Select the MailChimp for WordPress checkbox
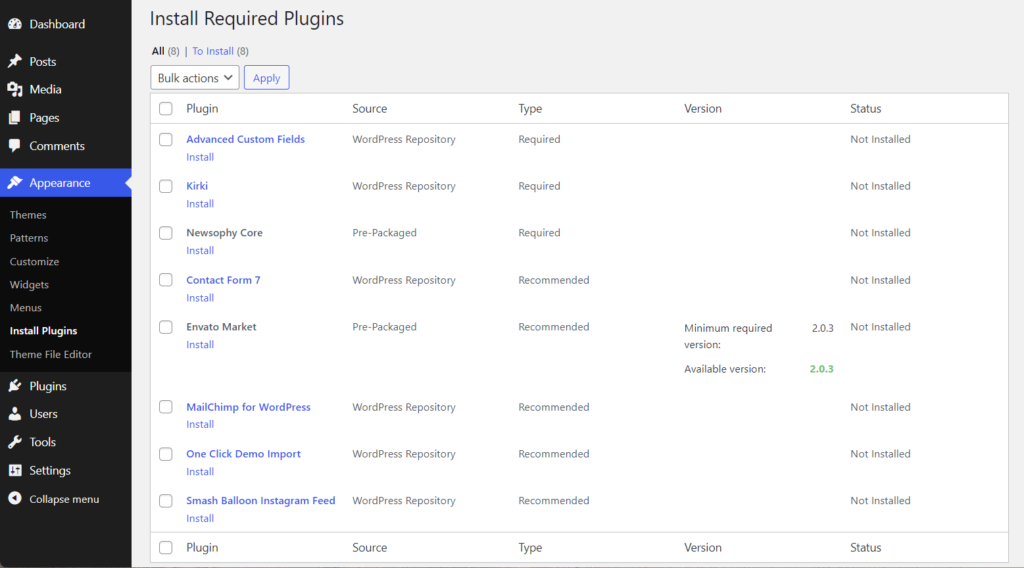The width and height of the screenshot is (1024, 568). (166, 407)
